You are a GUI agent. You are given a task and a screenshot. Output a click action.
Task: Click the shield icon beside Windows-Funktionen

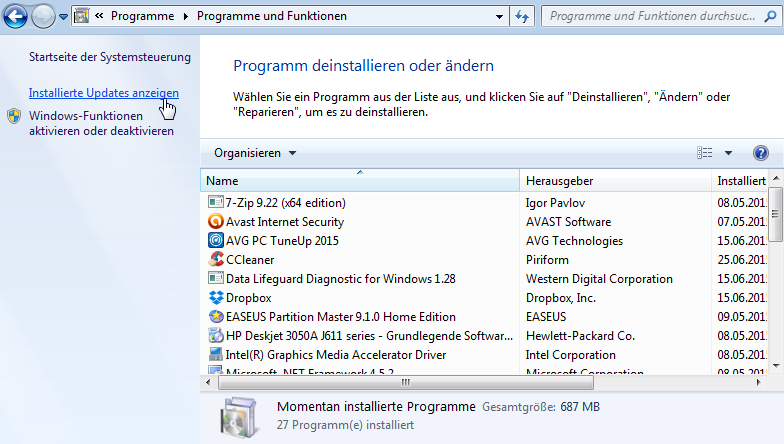tap(14, 116)
